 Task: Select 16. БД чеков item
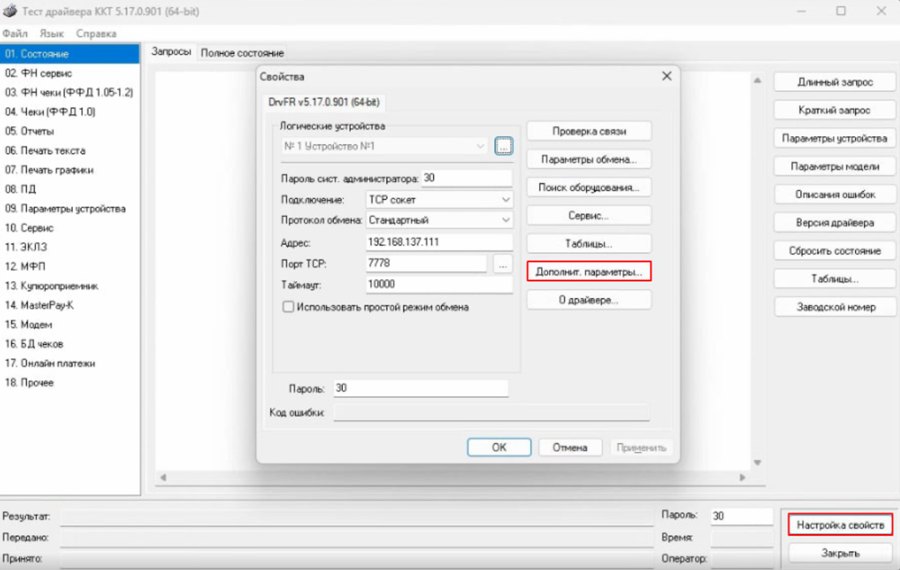[69, 344]
